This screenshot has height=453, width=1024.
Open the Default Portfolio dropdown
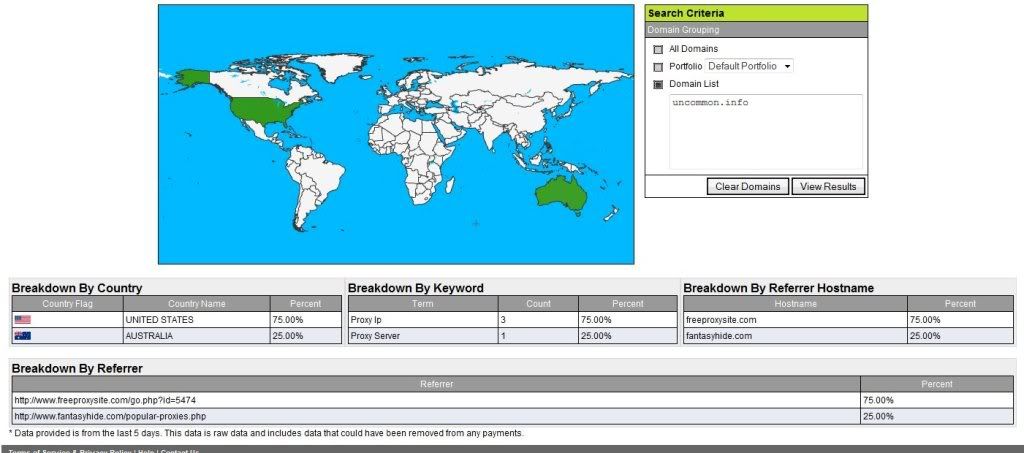pos(750,66)
